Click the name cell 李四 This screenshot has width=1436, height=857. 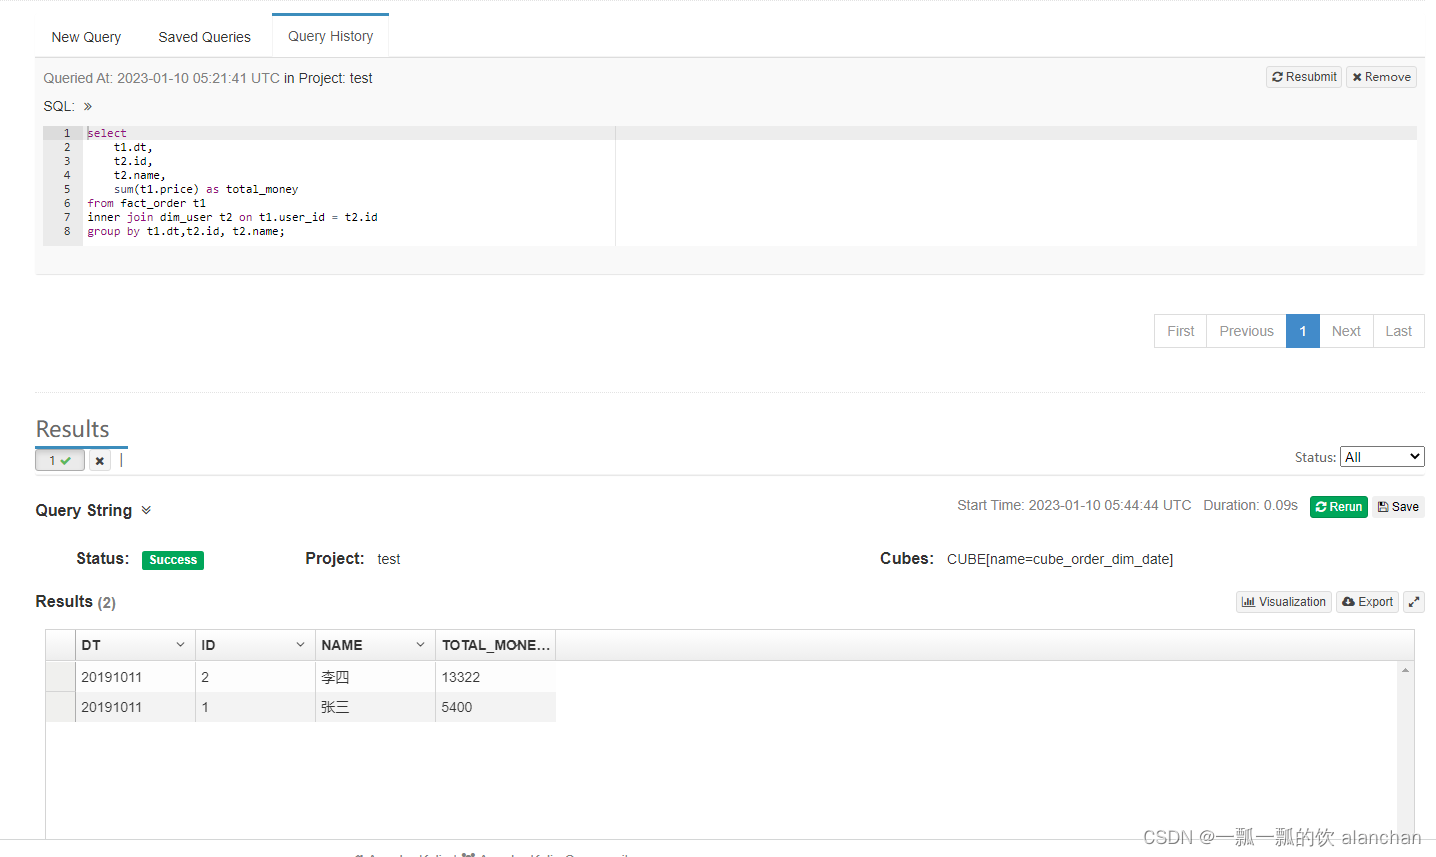coord(375,677)
